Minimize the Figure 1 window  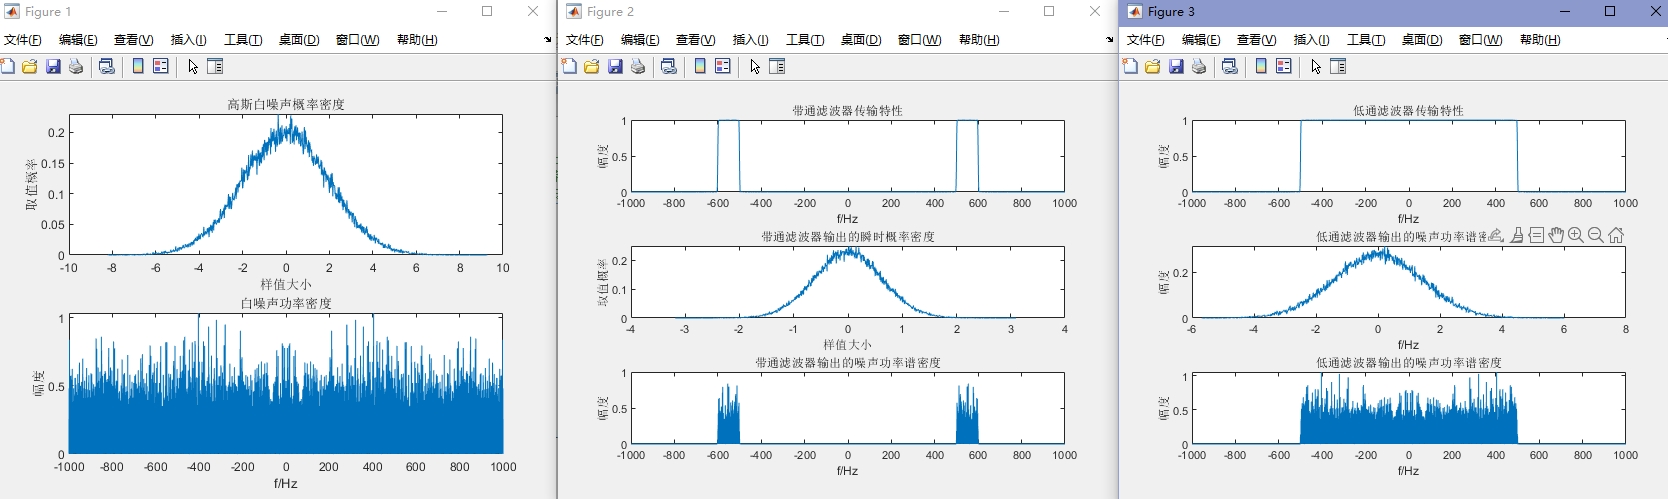(443, 11)
